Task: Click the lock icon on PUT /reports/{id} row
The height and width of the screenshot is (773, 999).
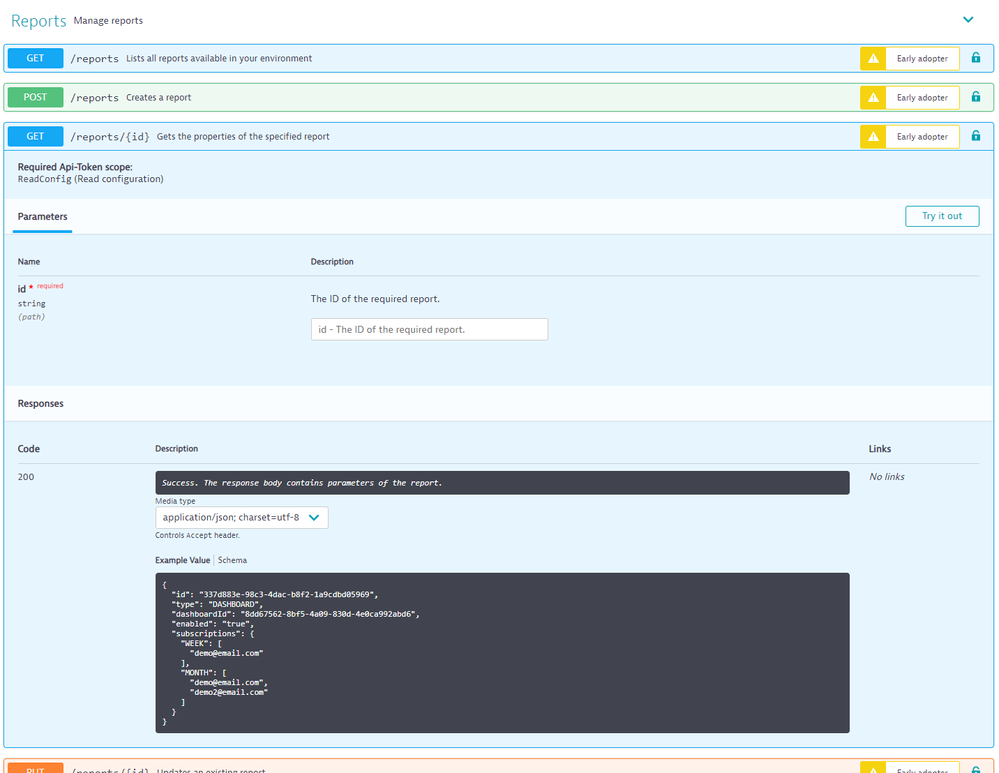Action: [976, 769]
